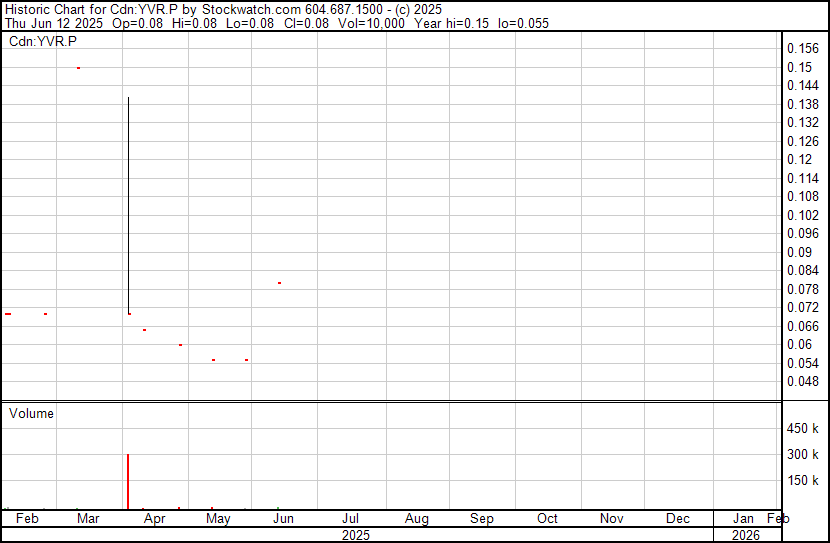Select the 450 k volume axis label
The width and height of the screenshot is (830, 543).
click(x=802, y=428)
